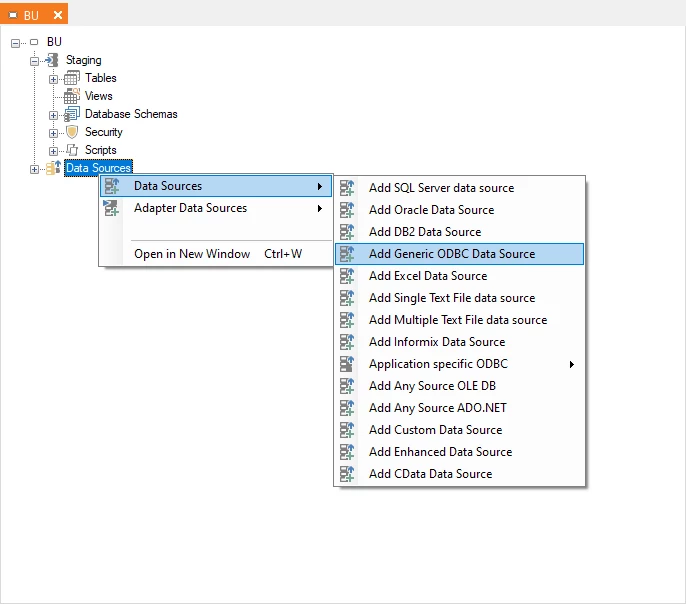Screen dimensions: 686x604
Task: Select the Database Schemas tree label
Action: (x=131, y=114)
